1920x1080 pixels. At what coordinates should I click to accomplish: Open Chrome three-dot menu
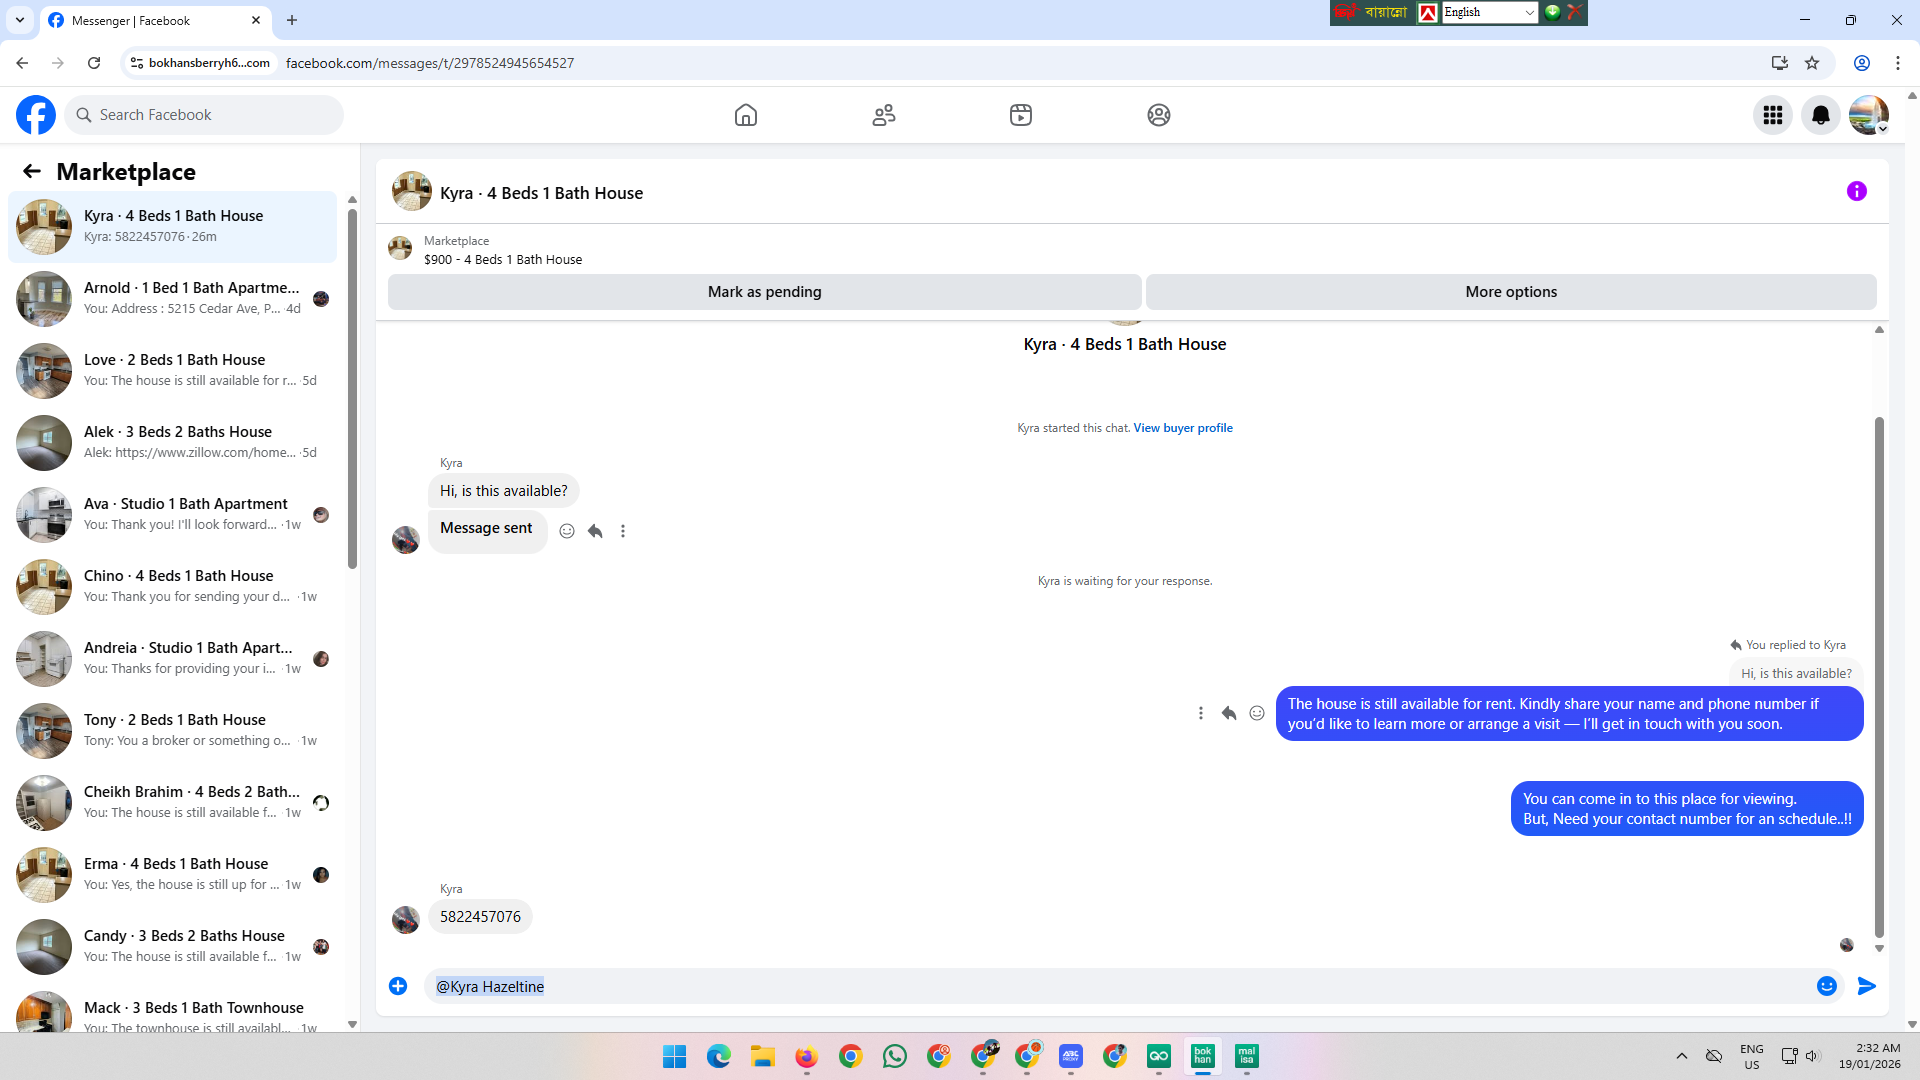(1898, 63)
